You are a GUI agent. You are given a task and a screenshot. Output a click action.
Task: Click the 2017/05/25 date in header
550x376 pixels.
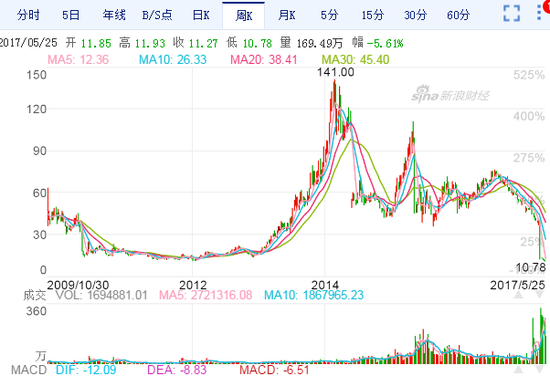point(28,43)
